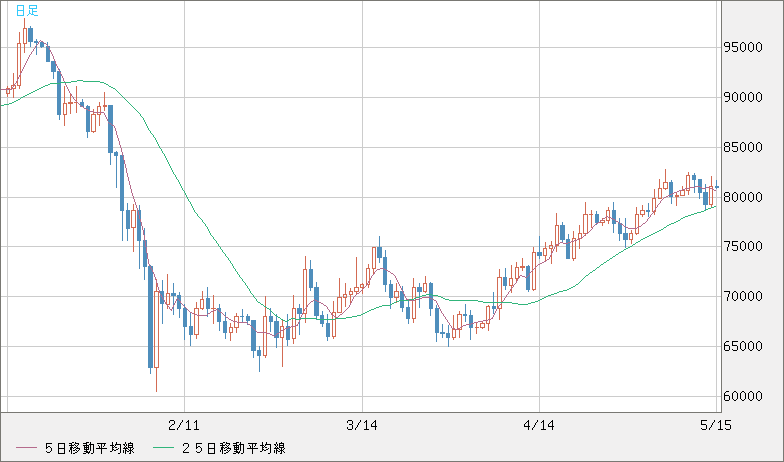Select the 80000 price axis label
Screen dimensions: 784x462
click(744, 197)
